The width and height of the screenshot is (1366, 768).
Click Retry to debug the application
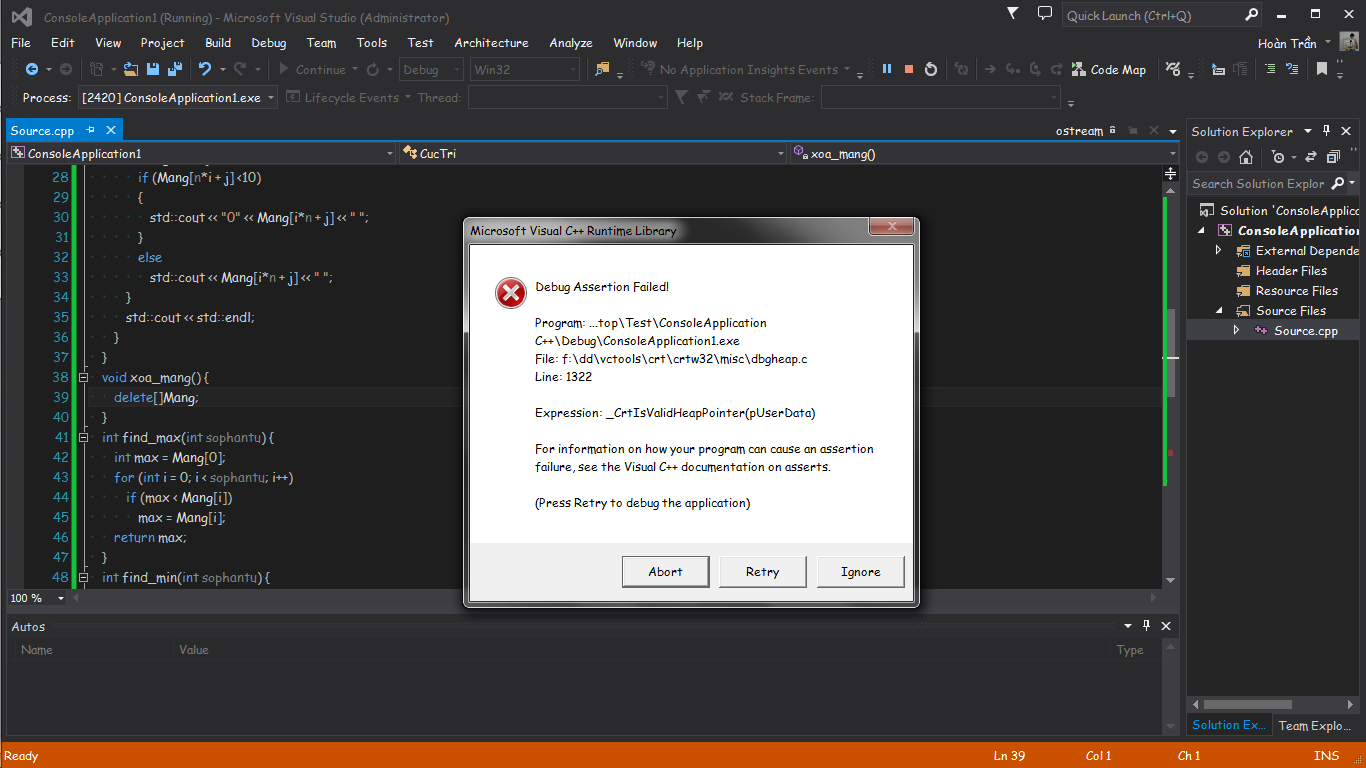click(762, 572)
